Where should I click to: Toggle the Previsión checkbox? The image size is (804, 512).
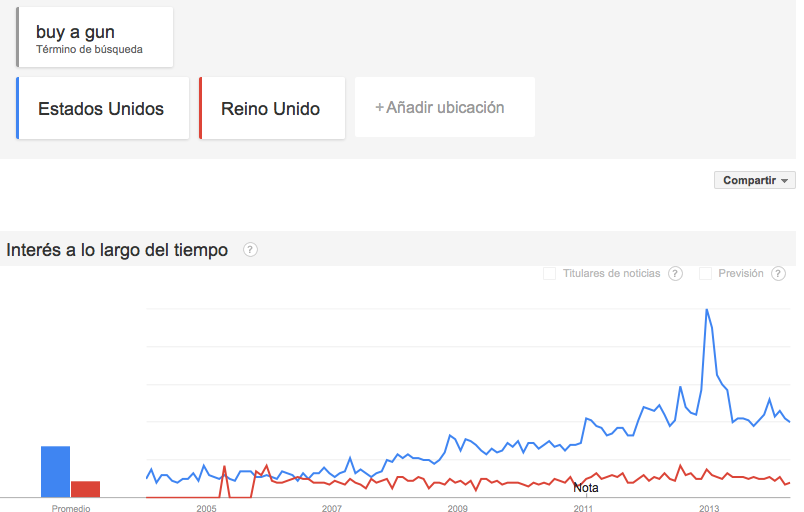point(706,274)
